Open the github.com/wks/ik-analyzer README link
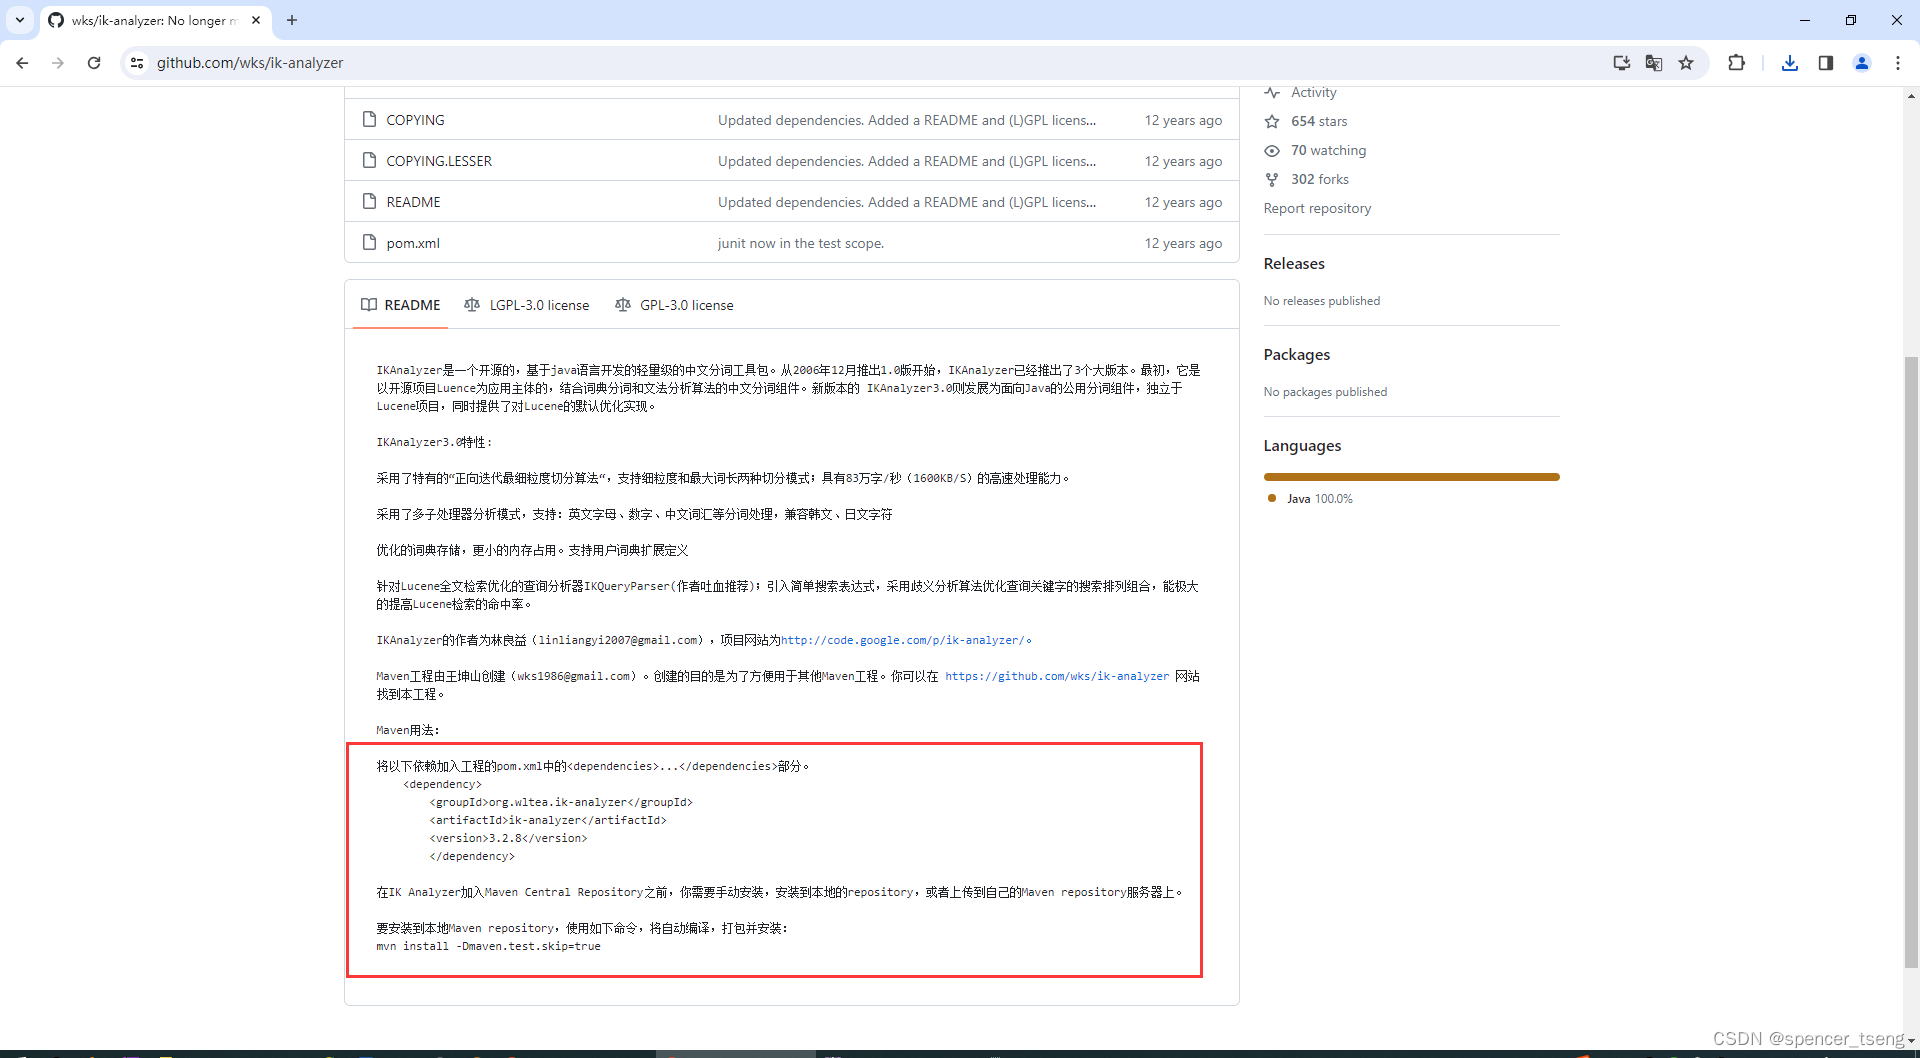Viewport: 1920px width, 1058px height. coord(1057,676)
